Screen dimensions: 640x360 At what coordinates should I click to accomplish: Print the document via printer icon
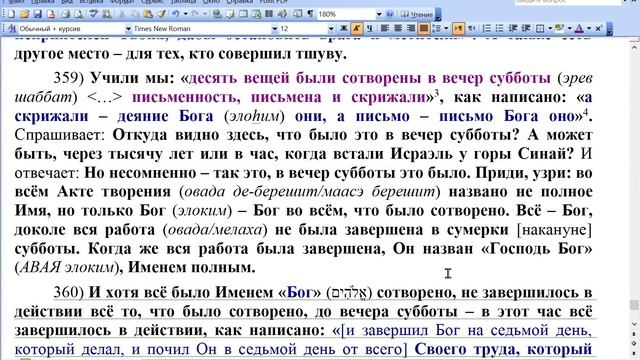pos(65,14)
